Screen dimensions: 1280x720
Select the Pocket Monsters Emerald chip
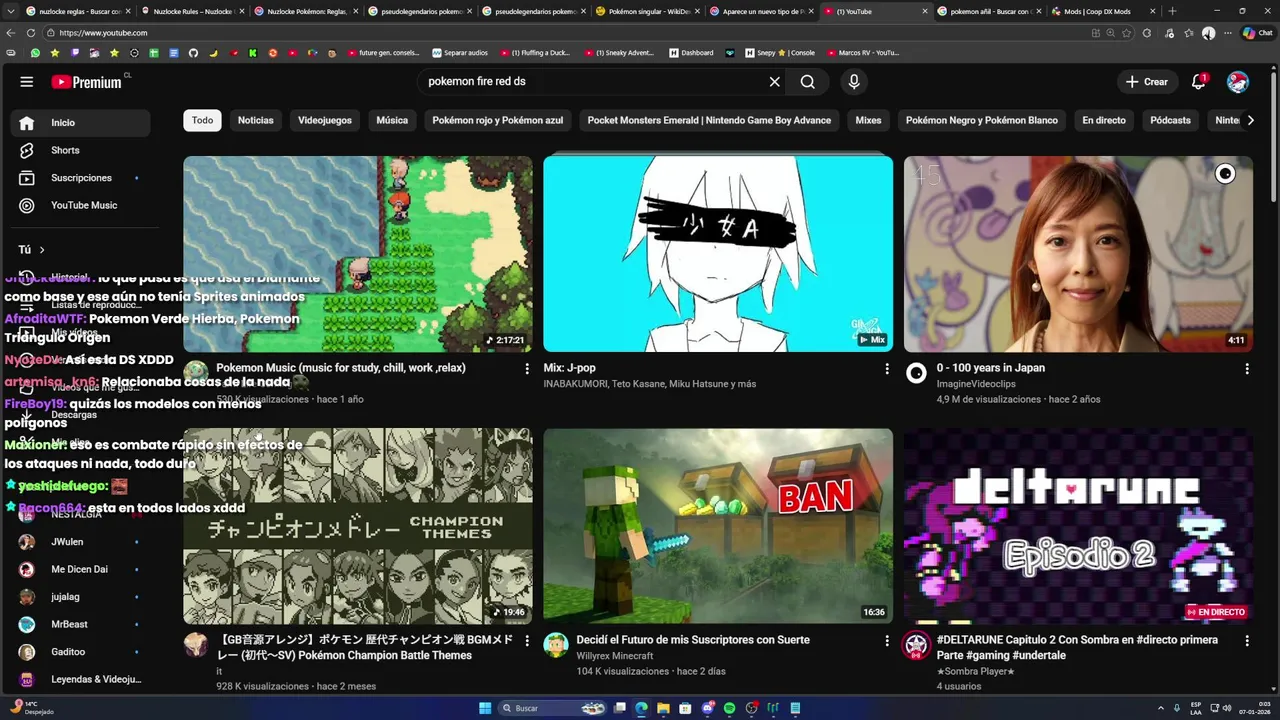(709, 120)
